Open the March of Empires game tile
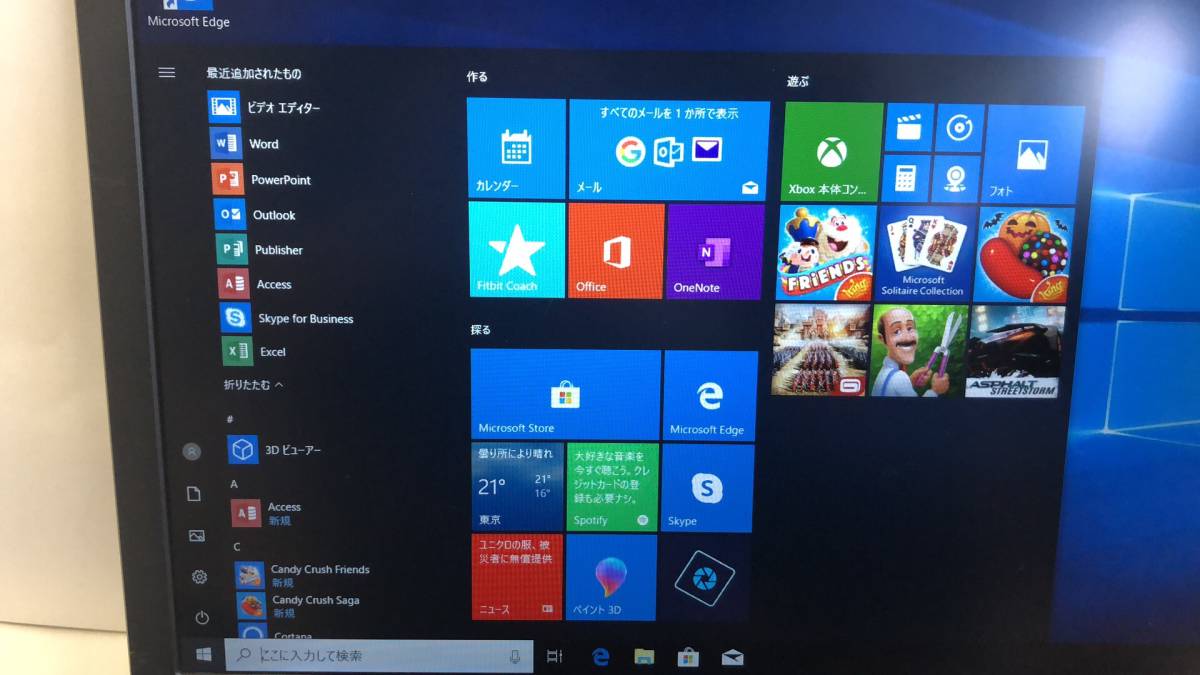 821,349
